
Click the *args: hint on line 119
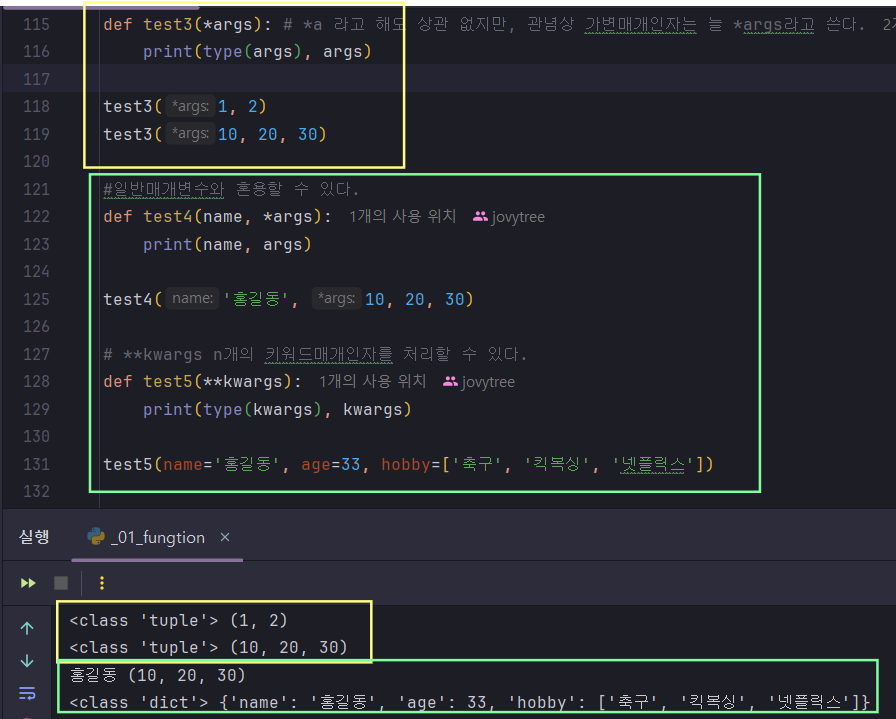coord(190,134)
